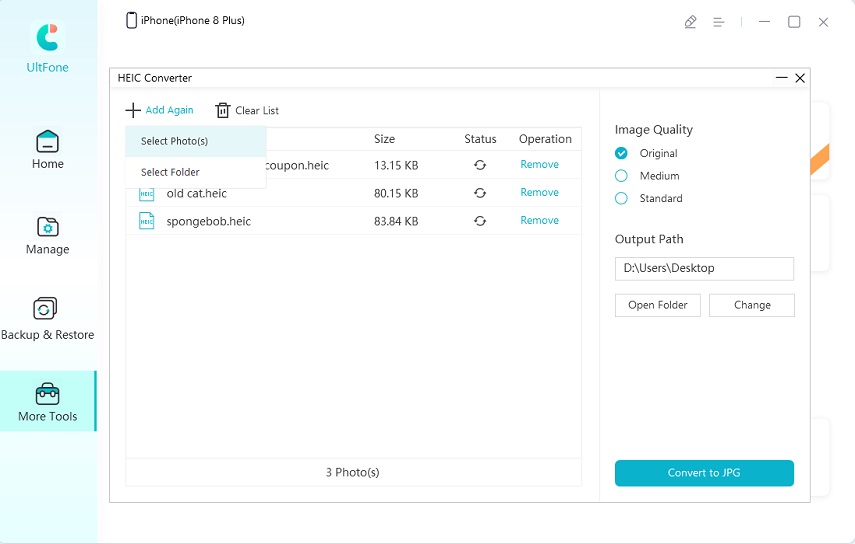Select Medium image quality
This screenshot has width=855, height=544.
click(621, 176)
